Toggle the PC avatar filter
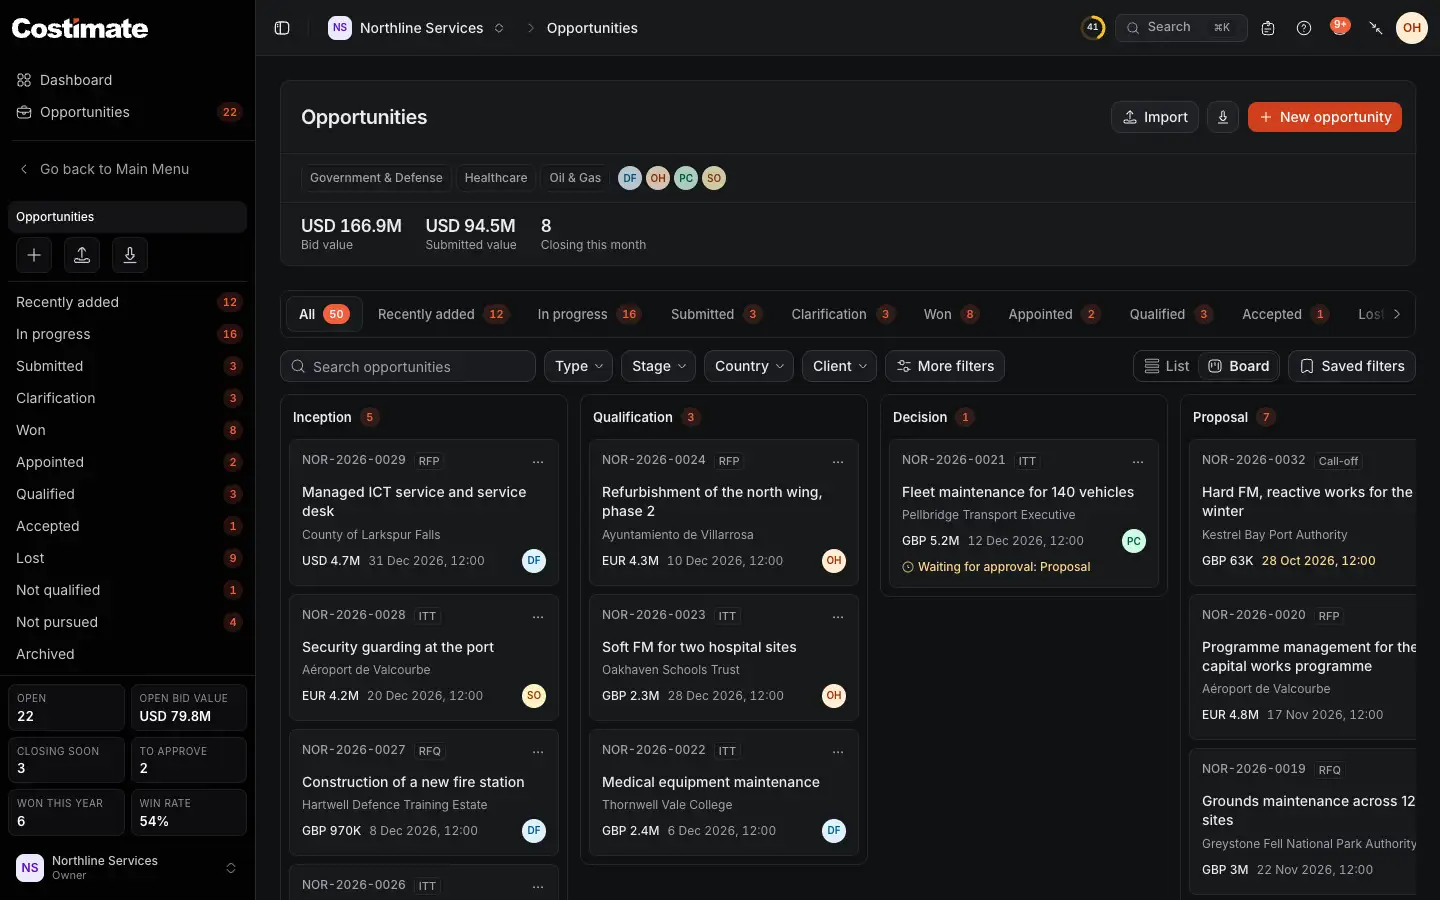1440x900 pixels. click(686, 178)
